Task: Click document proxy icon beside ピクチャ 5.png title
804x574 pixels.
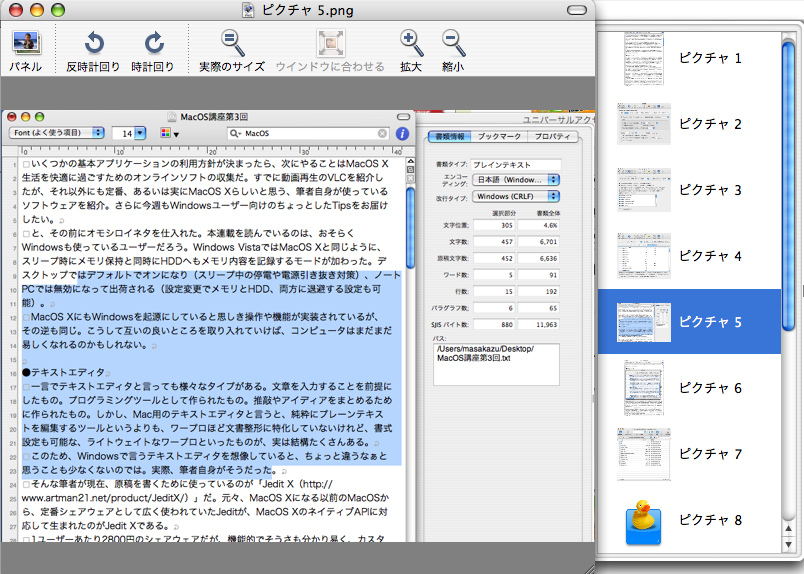Action: pos(249,10)
